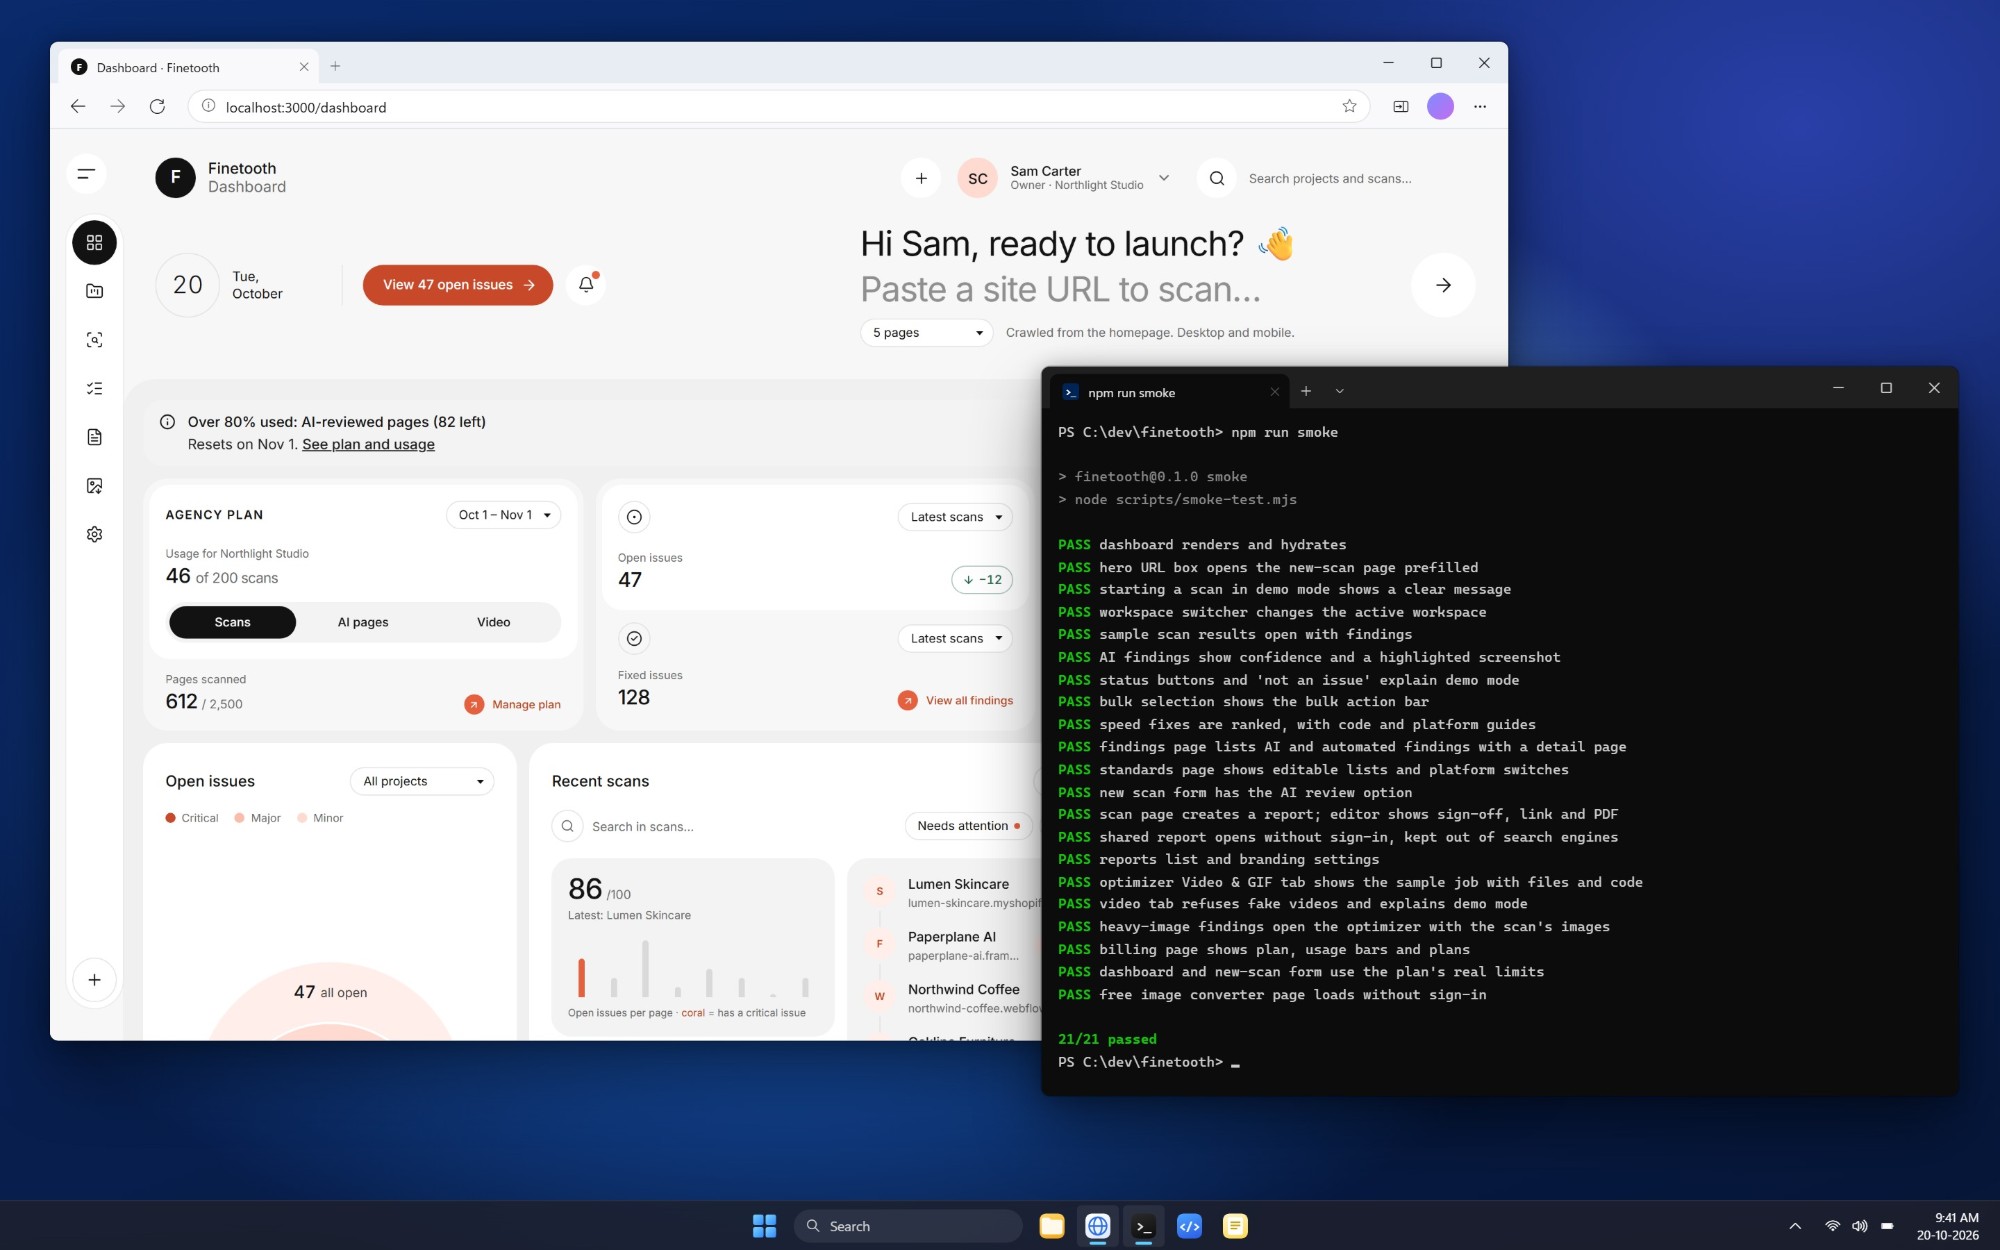
Task: Switch usage view to AI pages
Action: click(363, 622)
